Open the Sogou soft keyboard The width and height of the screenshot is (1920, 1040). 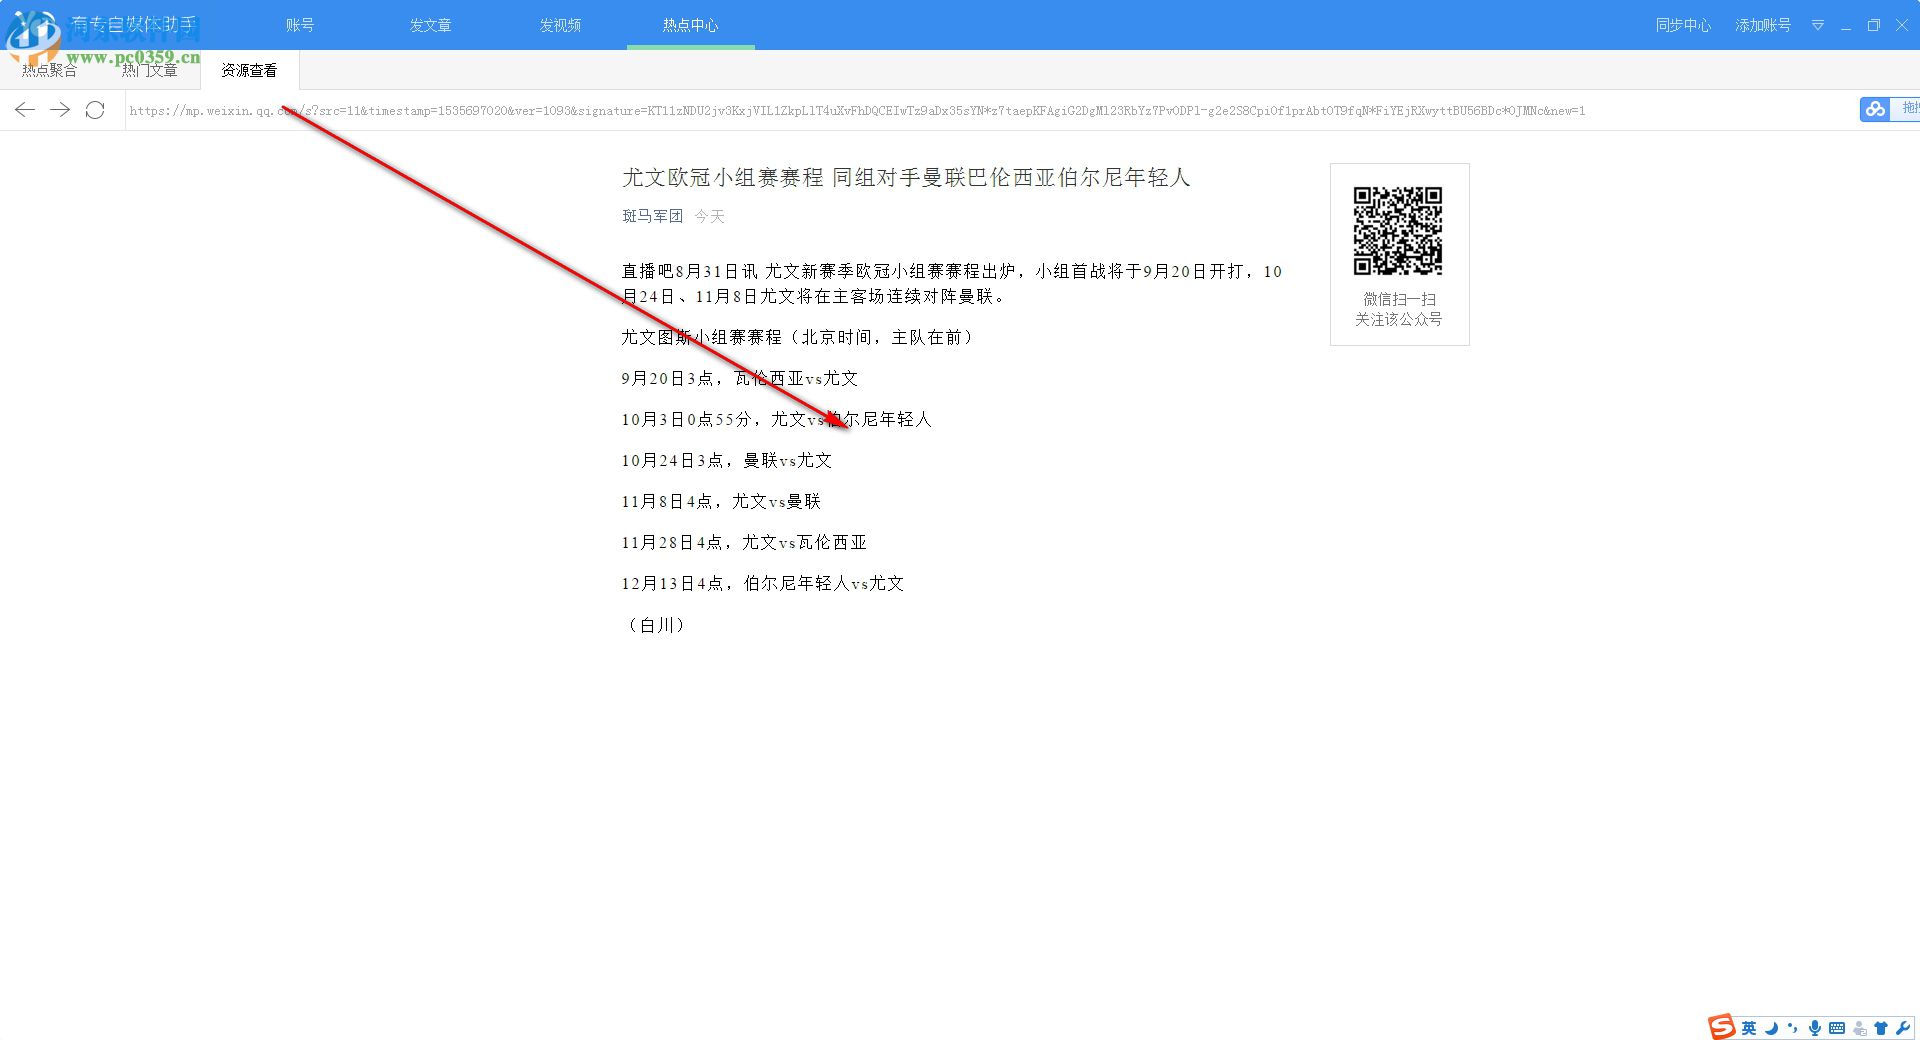1837,1028
